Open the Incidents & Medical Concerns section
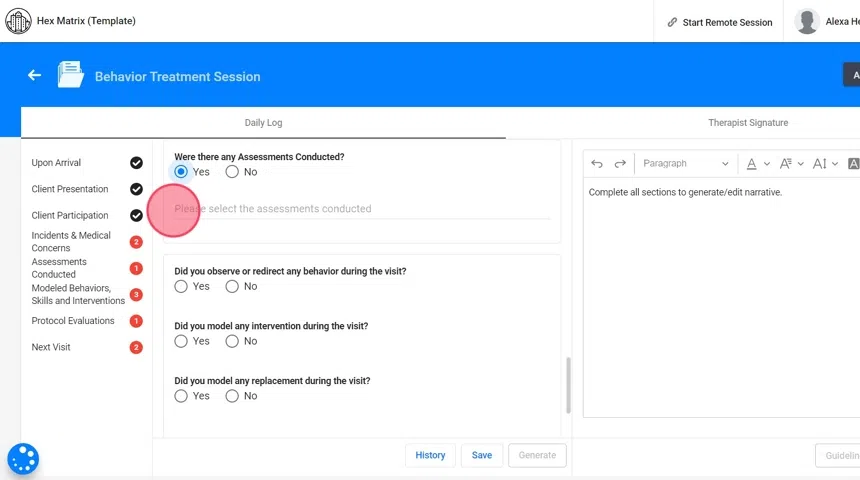This screenshot has height=480, width=860. pos(72,242)
